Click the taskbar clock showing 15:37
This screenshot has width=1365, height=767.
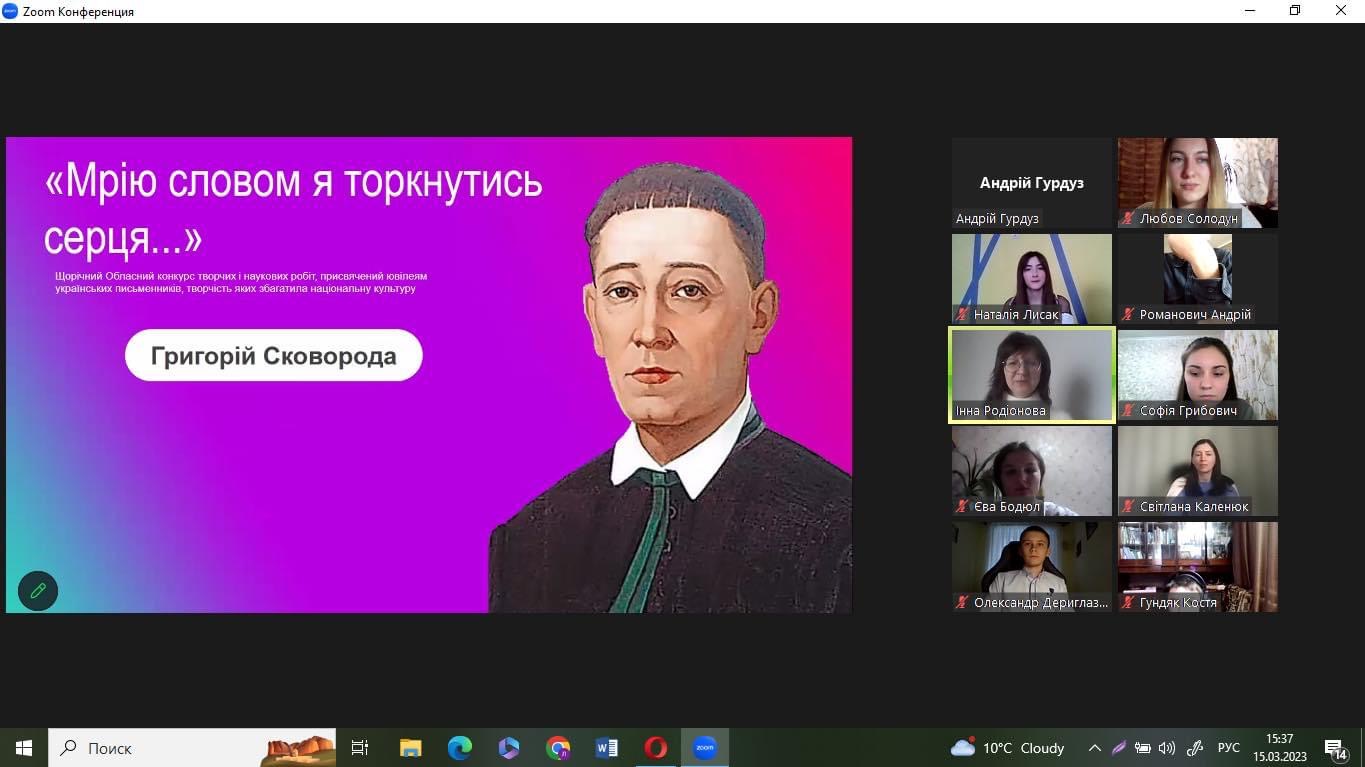(x=1280, y=748)
